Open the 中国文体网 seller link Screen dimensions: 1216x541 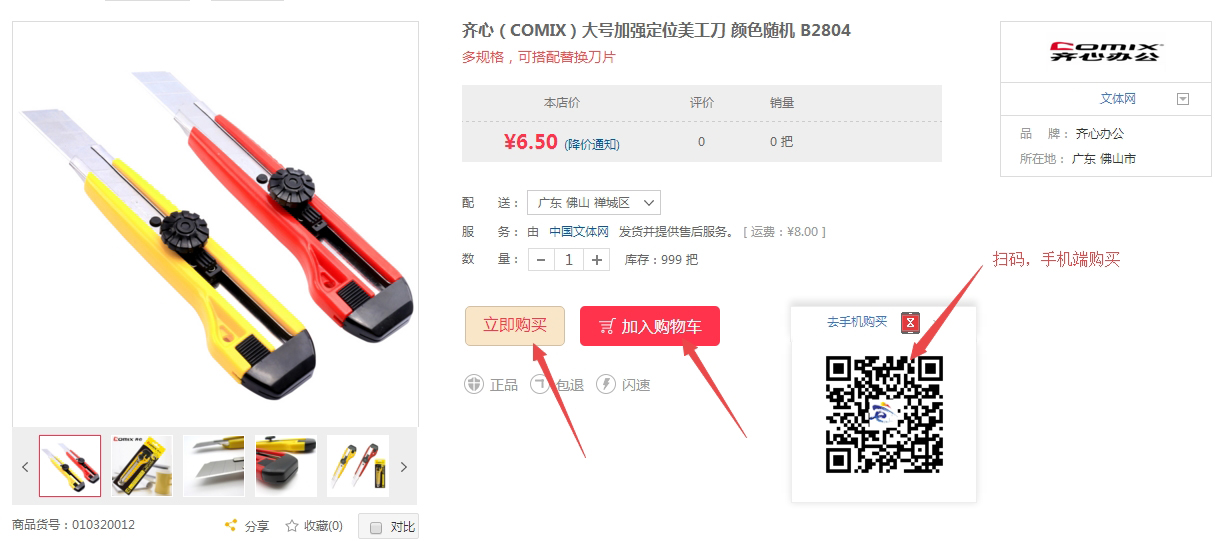579,231
